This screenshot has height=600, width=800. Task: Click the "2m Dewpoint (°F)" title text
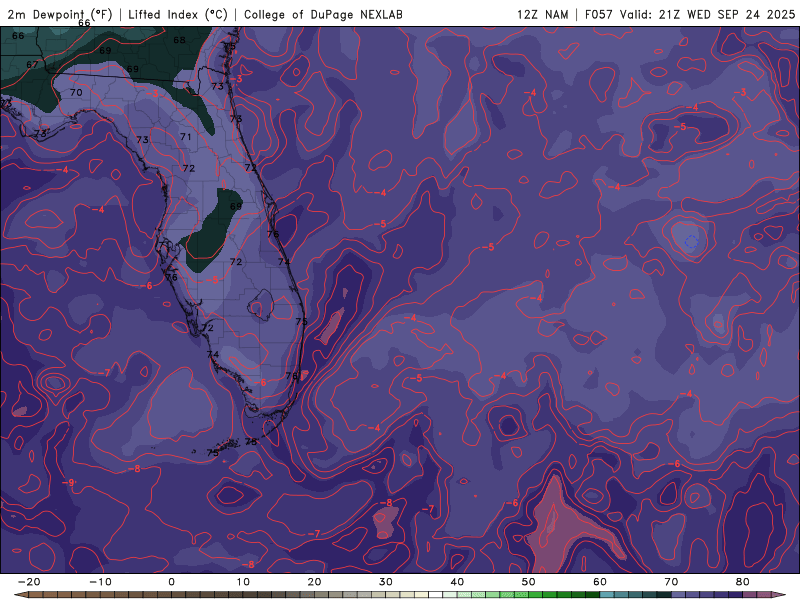click(x=60, y=14)
